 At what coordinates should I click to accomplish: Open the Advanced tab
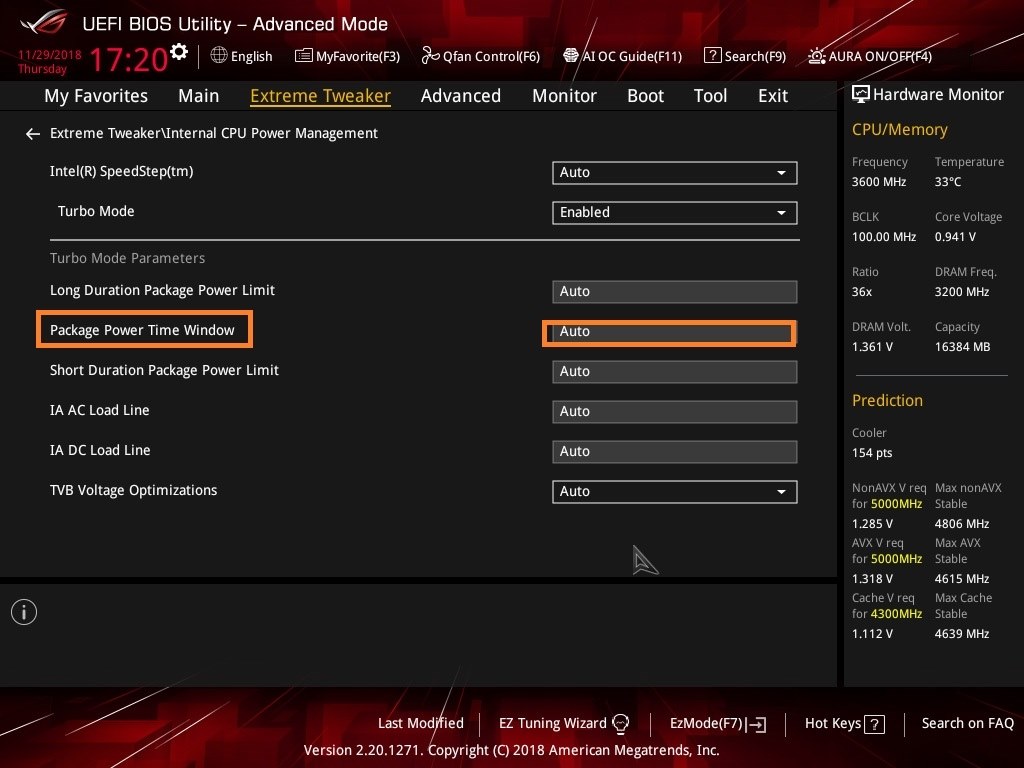click(x=461, y=96)
